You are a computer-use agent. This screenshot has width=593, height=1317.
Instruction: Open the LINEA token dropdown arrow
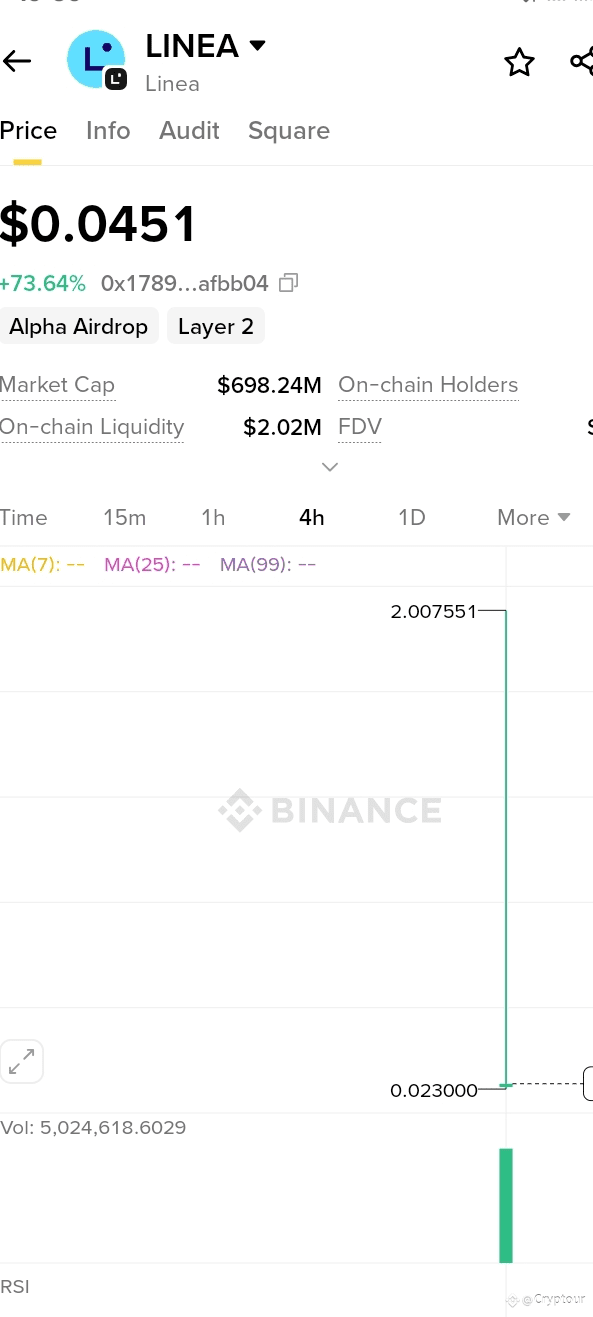click(x=257, y=45)
